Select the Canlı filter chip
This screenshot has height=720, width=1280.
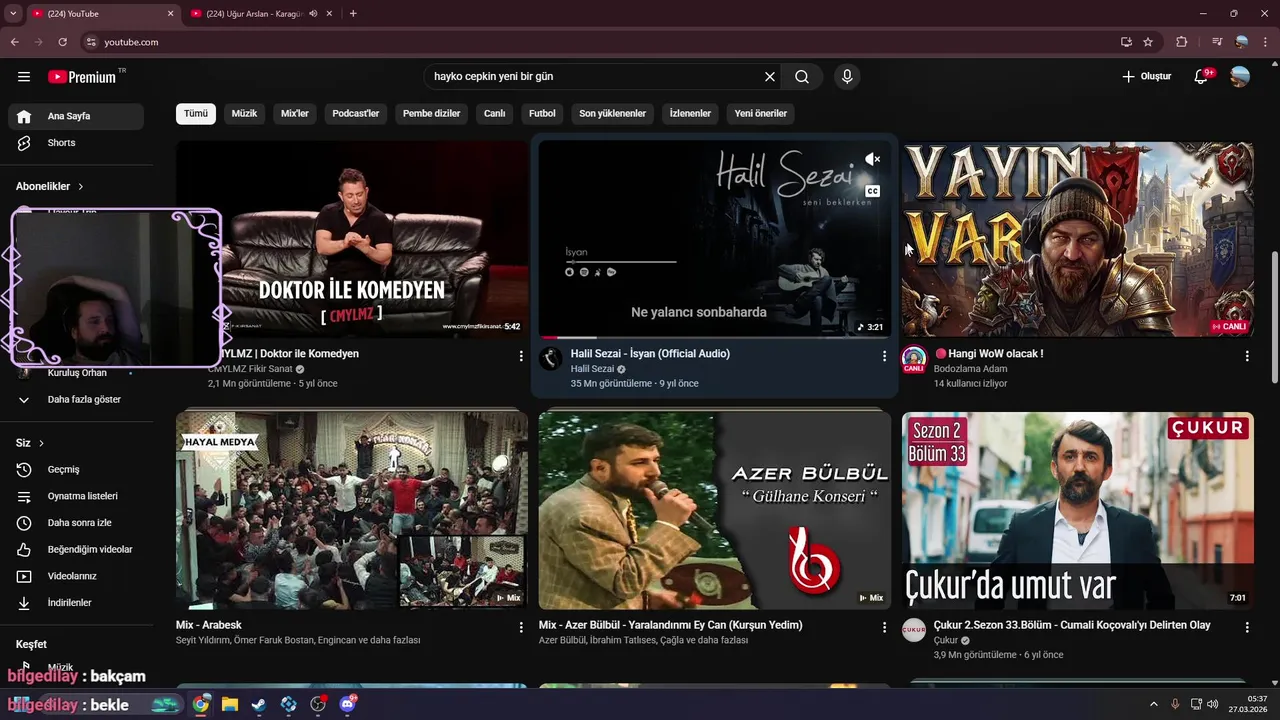click(495, 113)
